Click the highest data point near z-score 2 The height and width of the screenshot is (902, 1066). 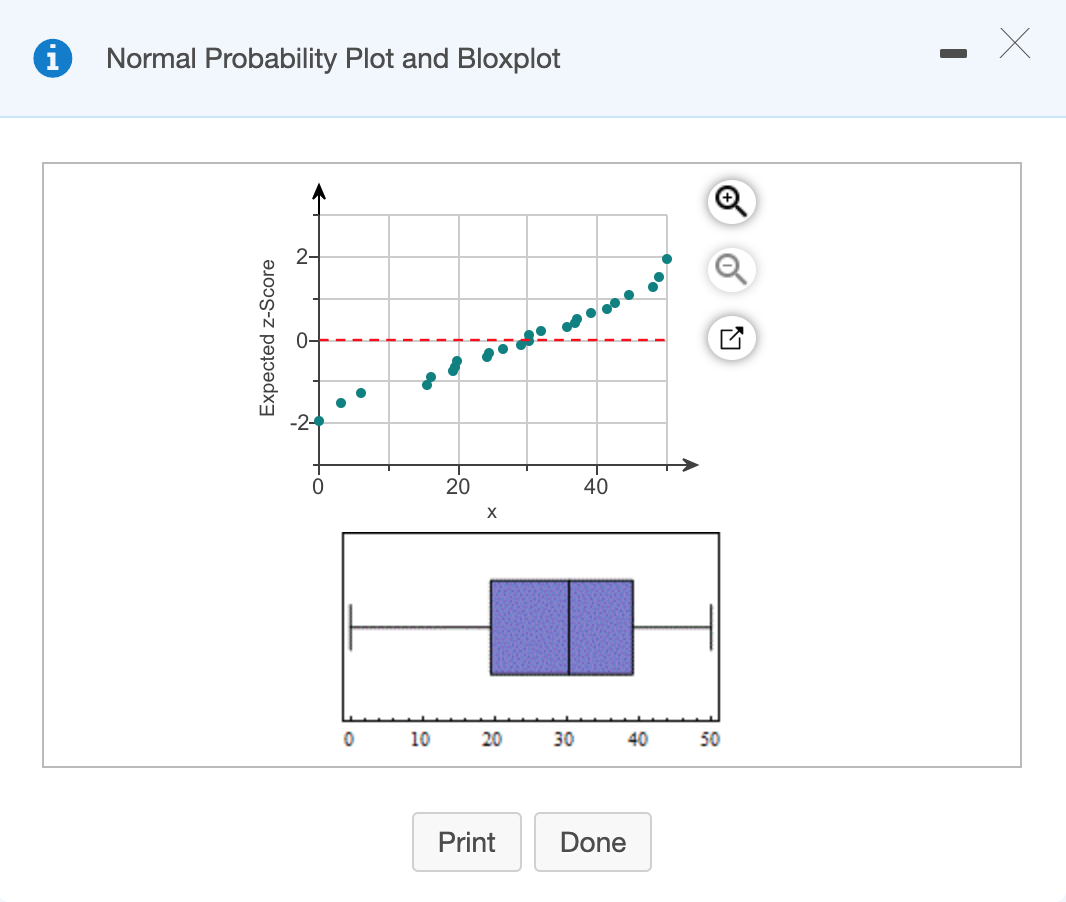tap(665, 257)
